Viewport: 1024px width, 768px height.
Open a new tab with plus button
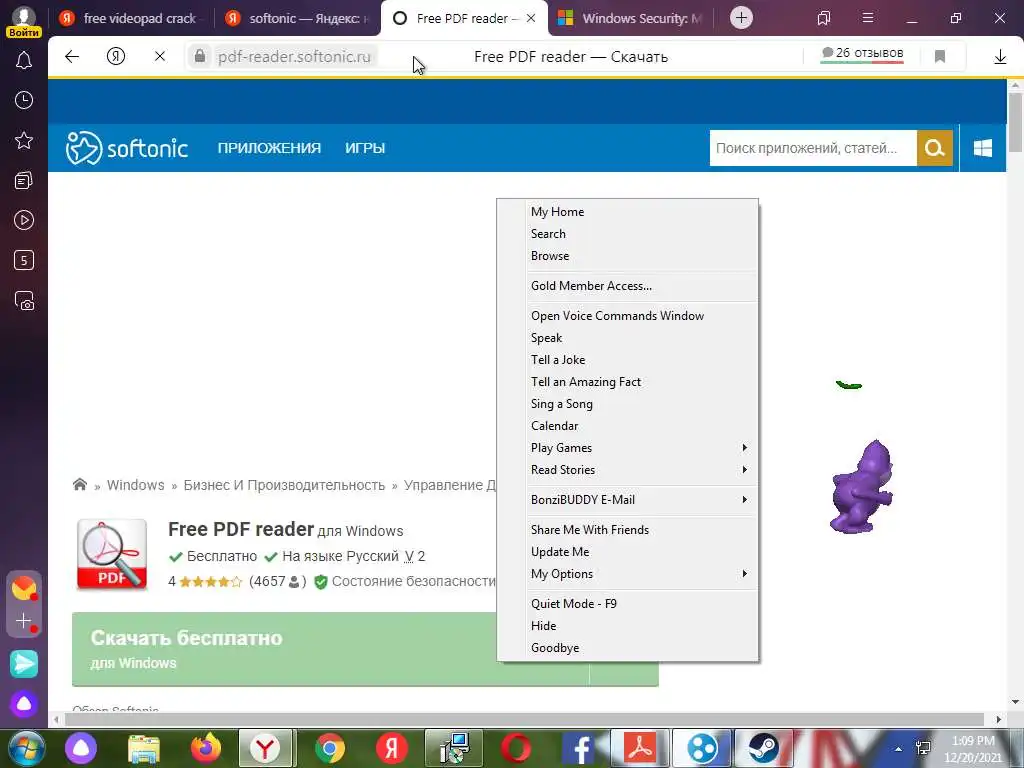[x=741, y=18]
